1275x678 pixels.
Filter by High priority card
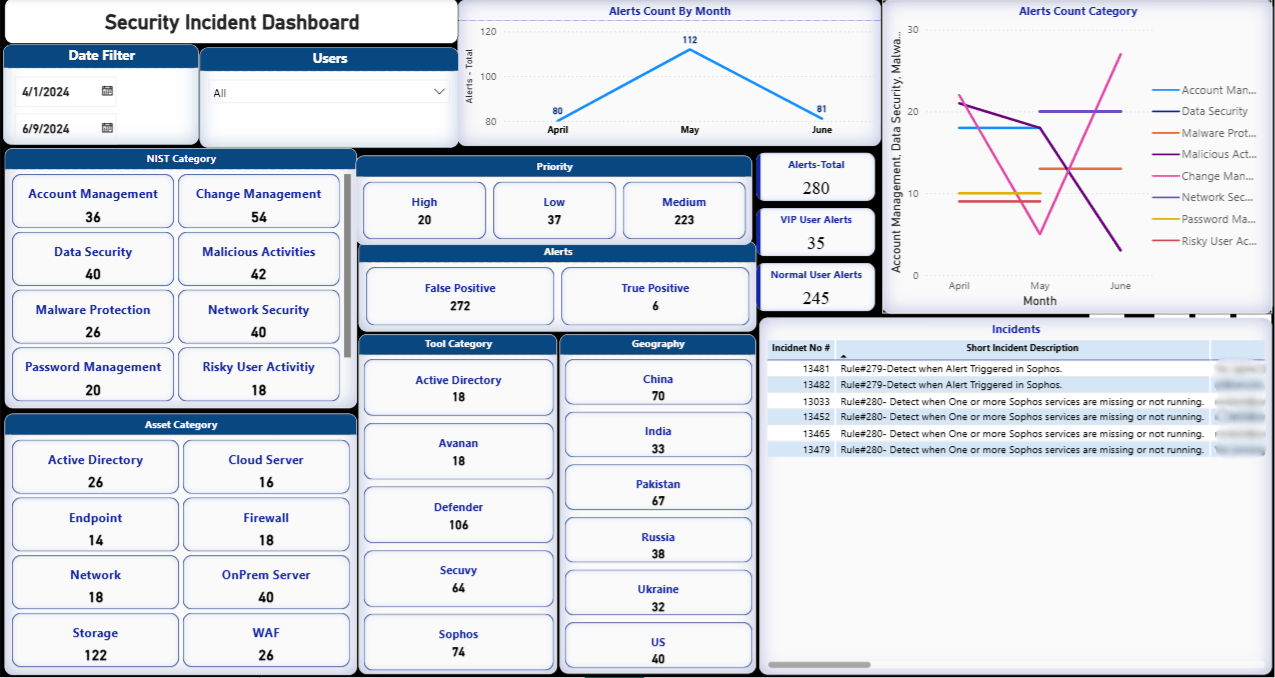pyautogui.click(x=424, y=210)
